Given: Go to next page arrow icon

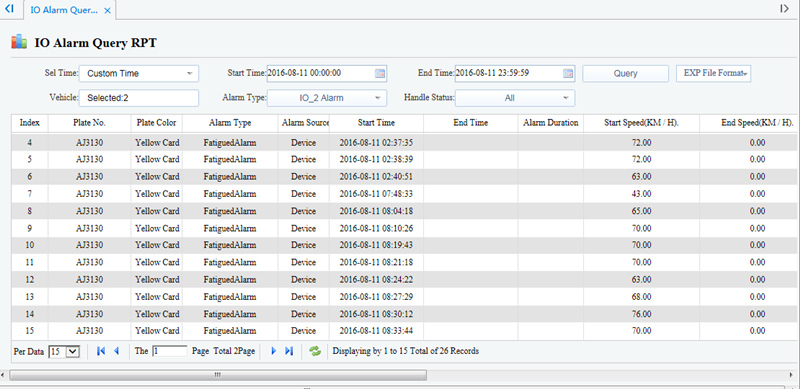Looking at the screenshot, I should pos(273,351).
